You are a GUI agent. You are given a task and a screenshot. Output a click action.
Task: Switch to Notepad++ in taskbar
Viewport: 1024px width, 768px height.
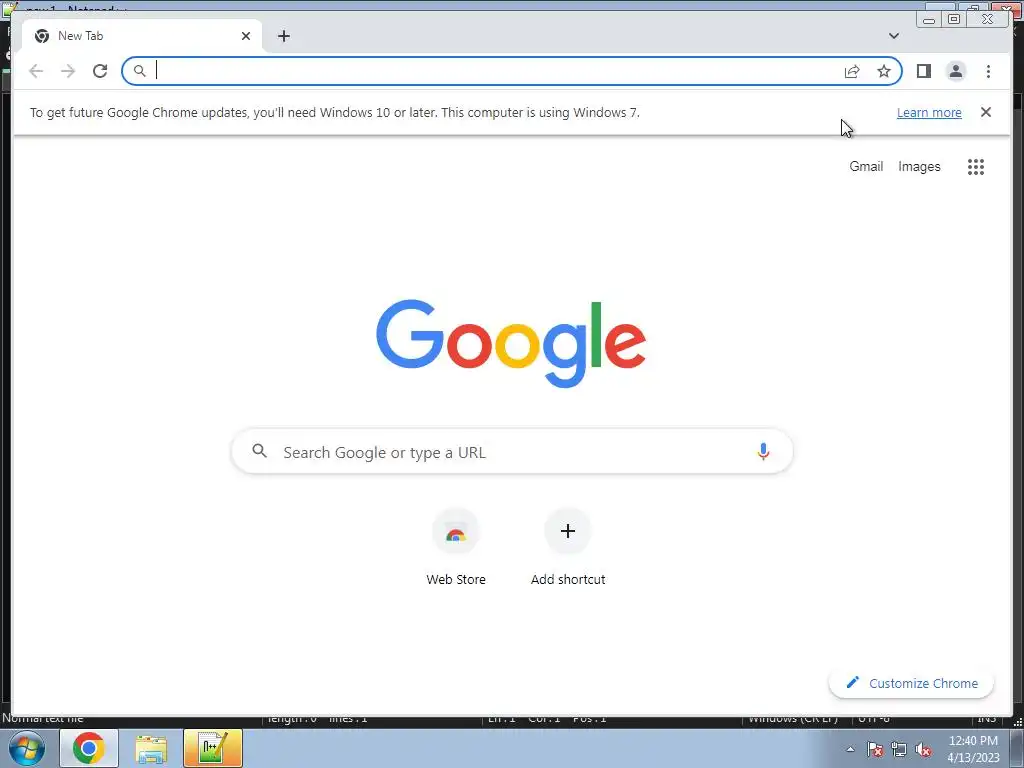pos(213,748)
